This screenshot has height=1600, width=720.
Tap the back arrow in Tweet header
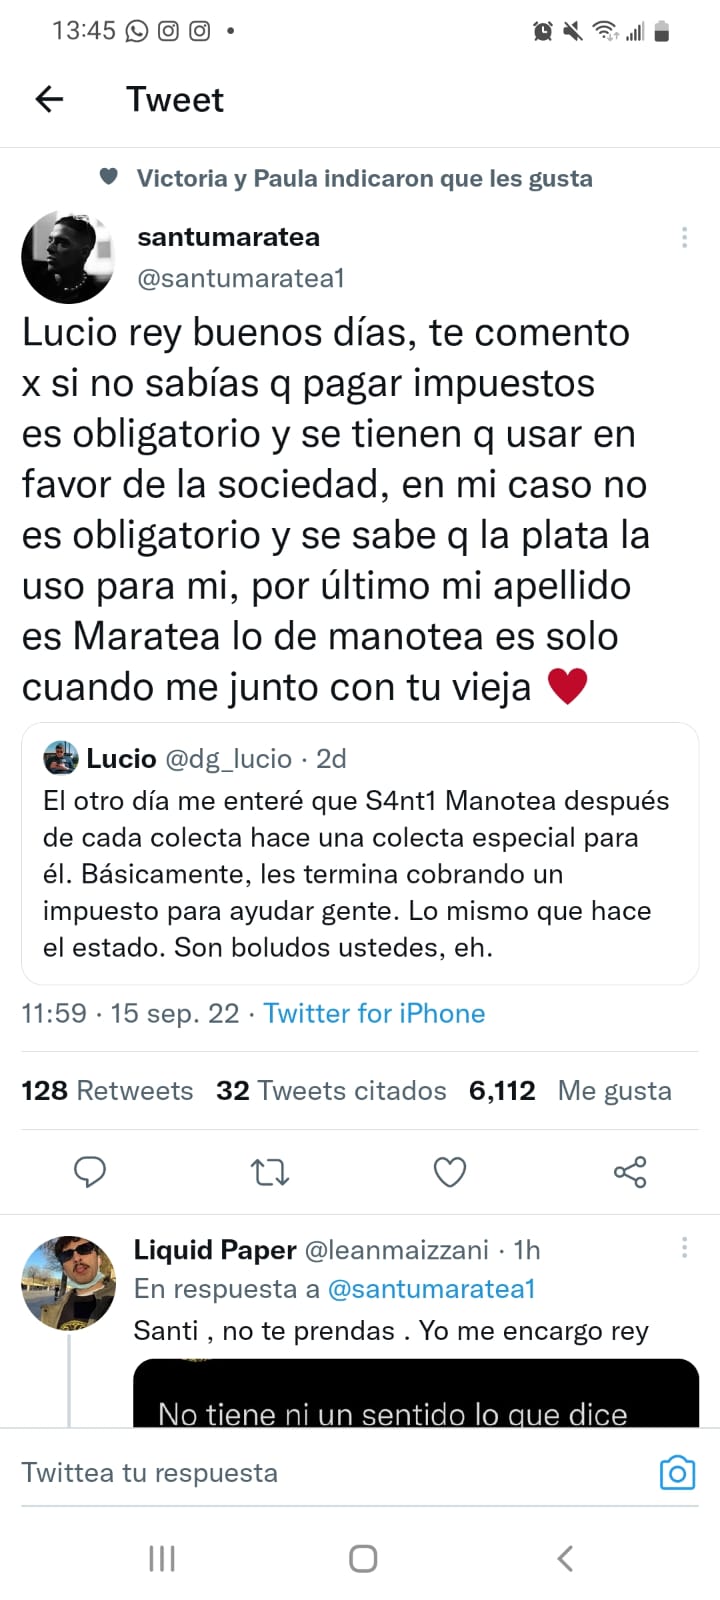[49, 99]
